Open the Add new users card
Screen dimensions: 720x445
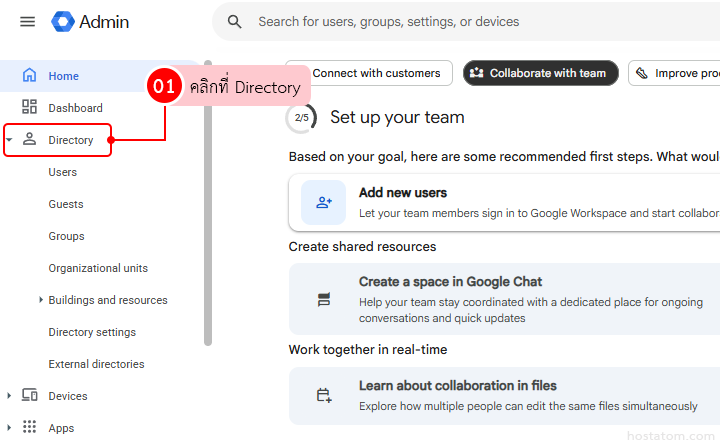coord(504,203)
